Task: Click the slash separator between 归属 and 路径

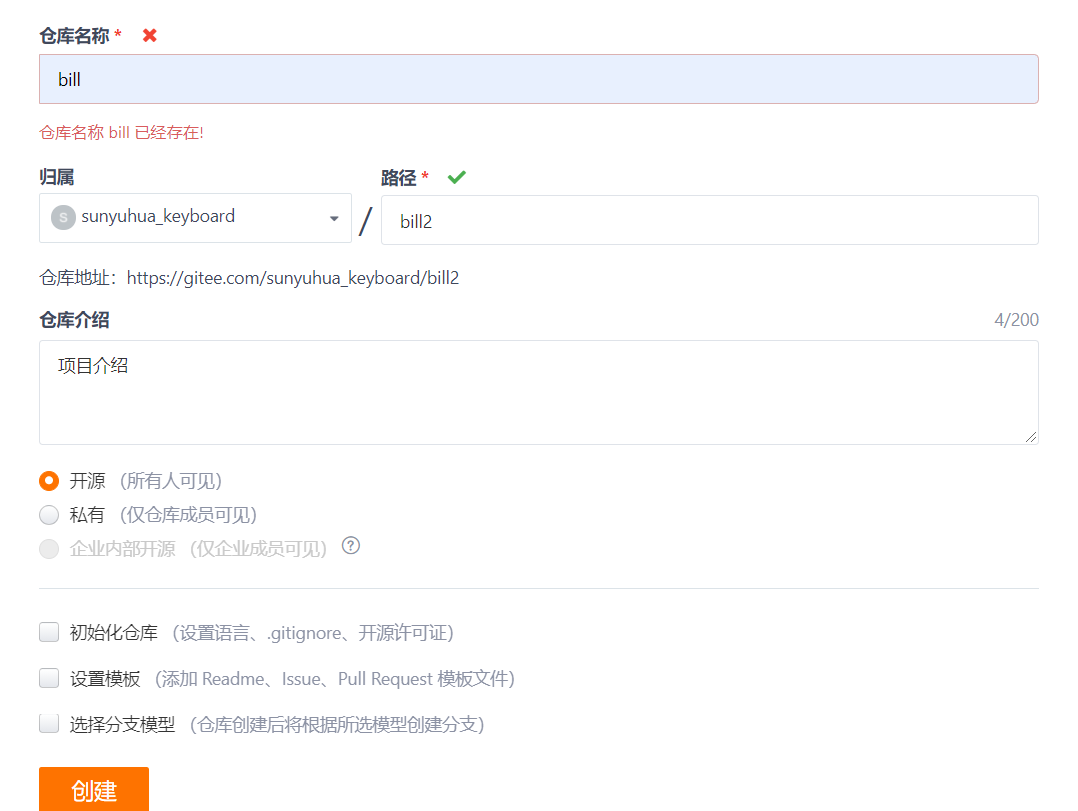Action: [x=364, y=220]
